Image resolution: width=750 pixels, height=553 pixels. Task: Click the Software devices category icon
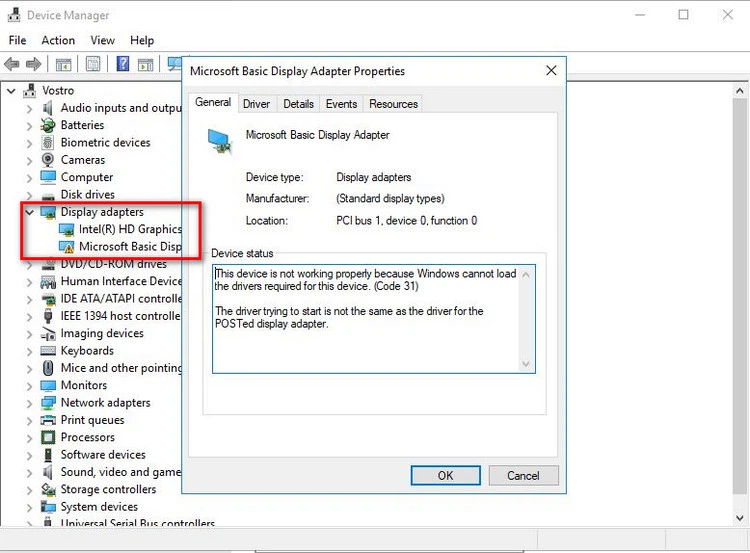tap(48, 455)
